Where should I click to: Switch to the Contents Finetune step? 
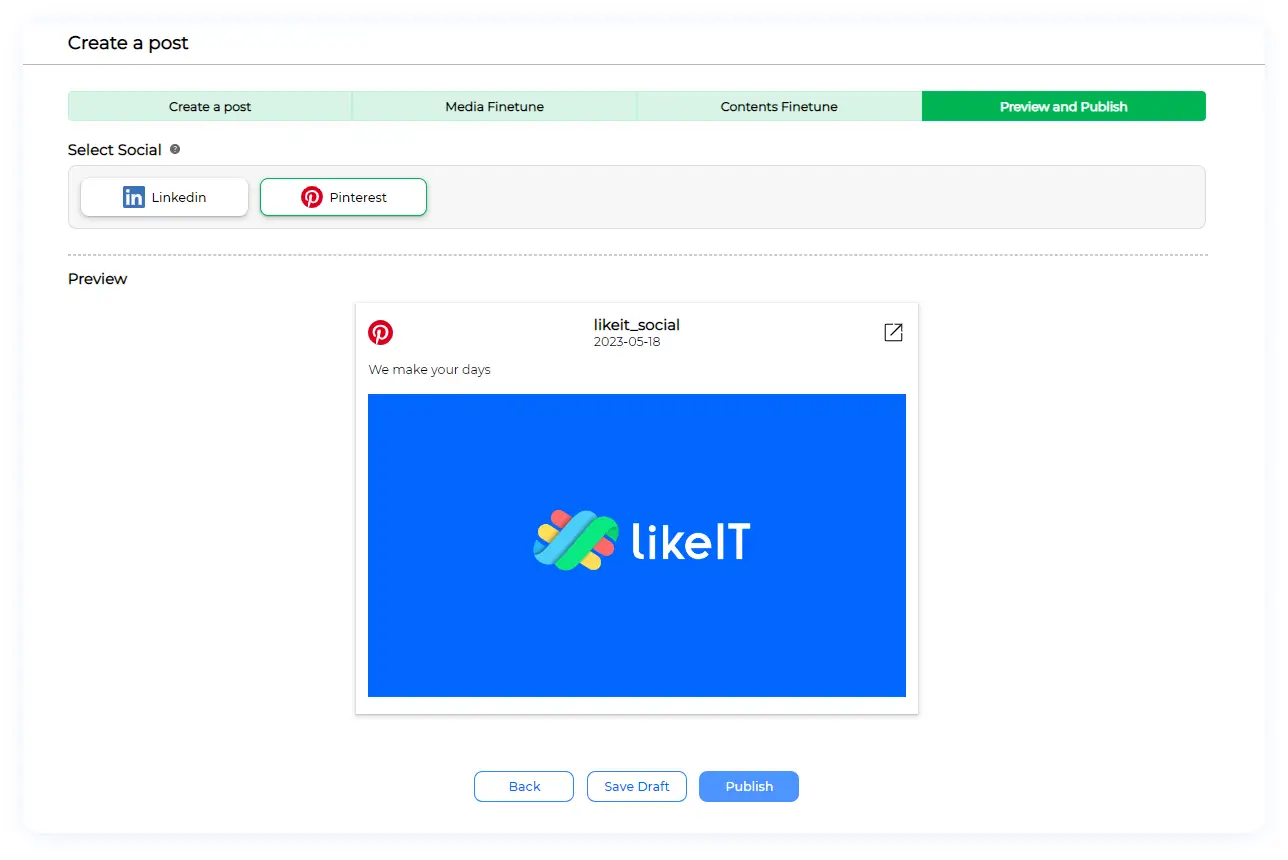pos(778,106)
